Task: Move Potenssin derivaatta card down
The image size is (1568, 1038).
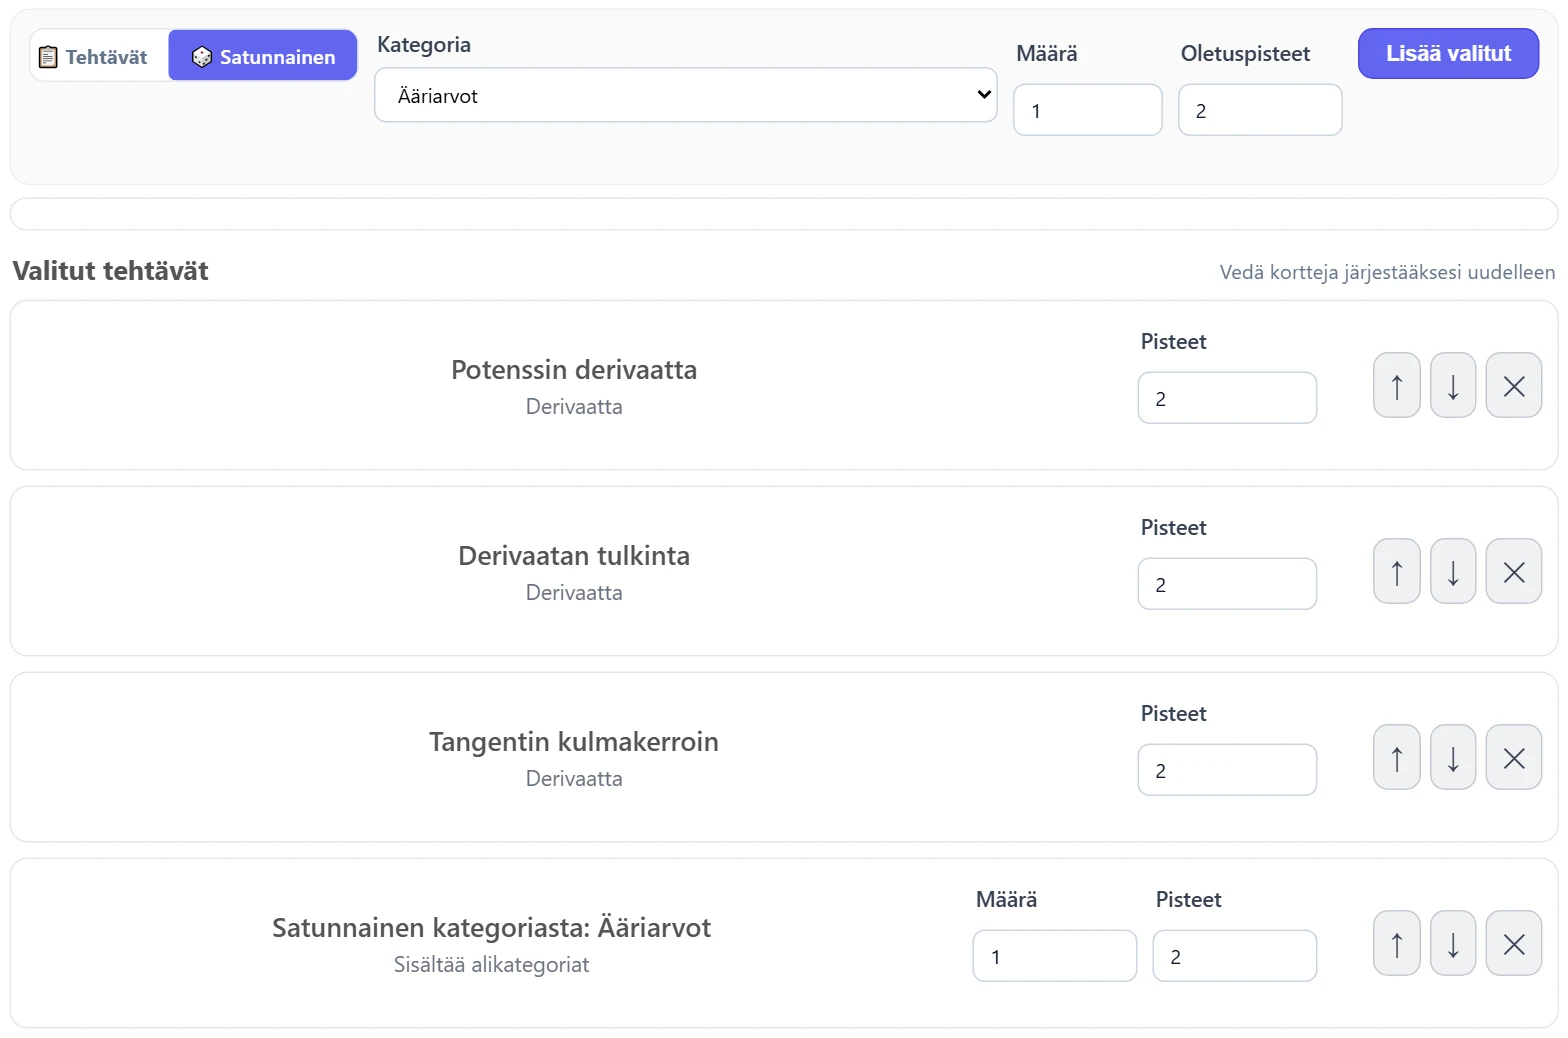Action: [x=1453, y=385]
